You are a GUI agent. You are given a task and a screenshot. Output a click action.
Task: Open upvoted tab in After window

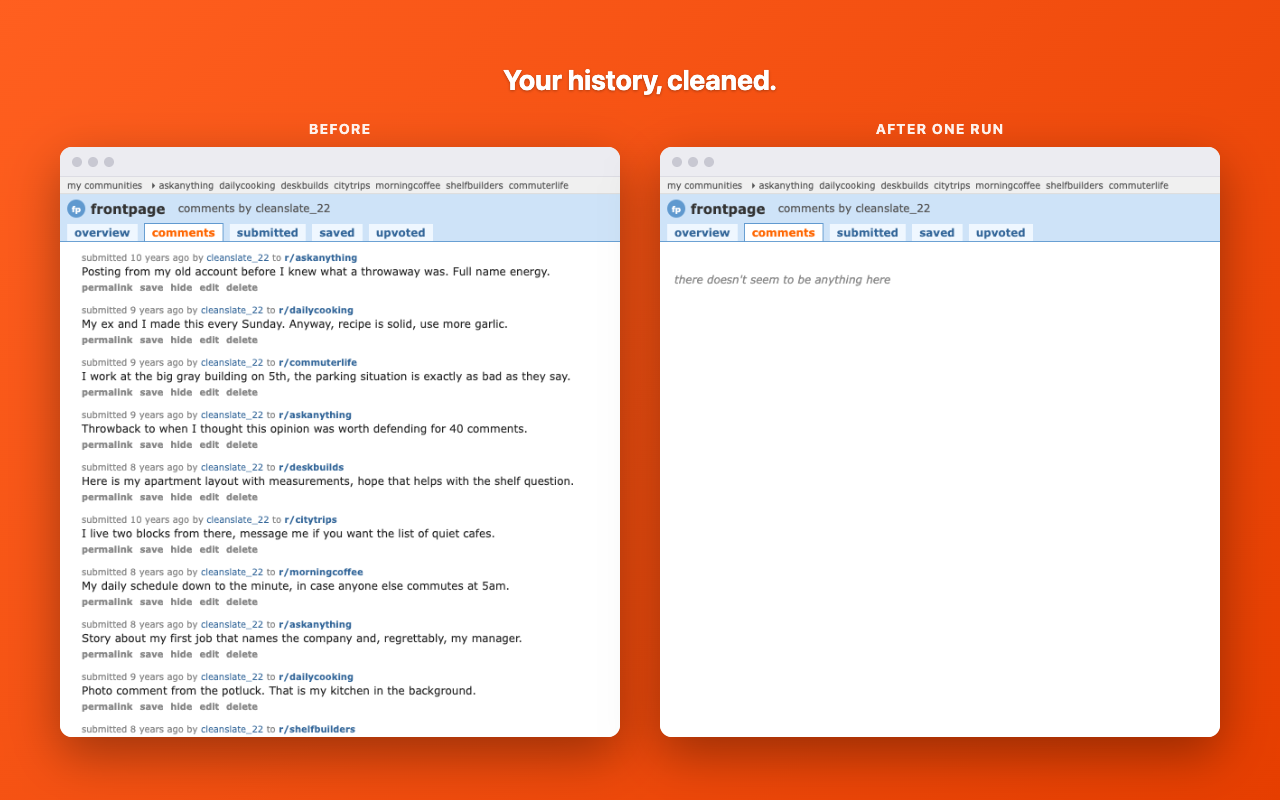(x=1001, y=233)
